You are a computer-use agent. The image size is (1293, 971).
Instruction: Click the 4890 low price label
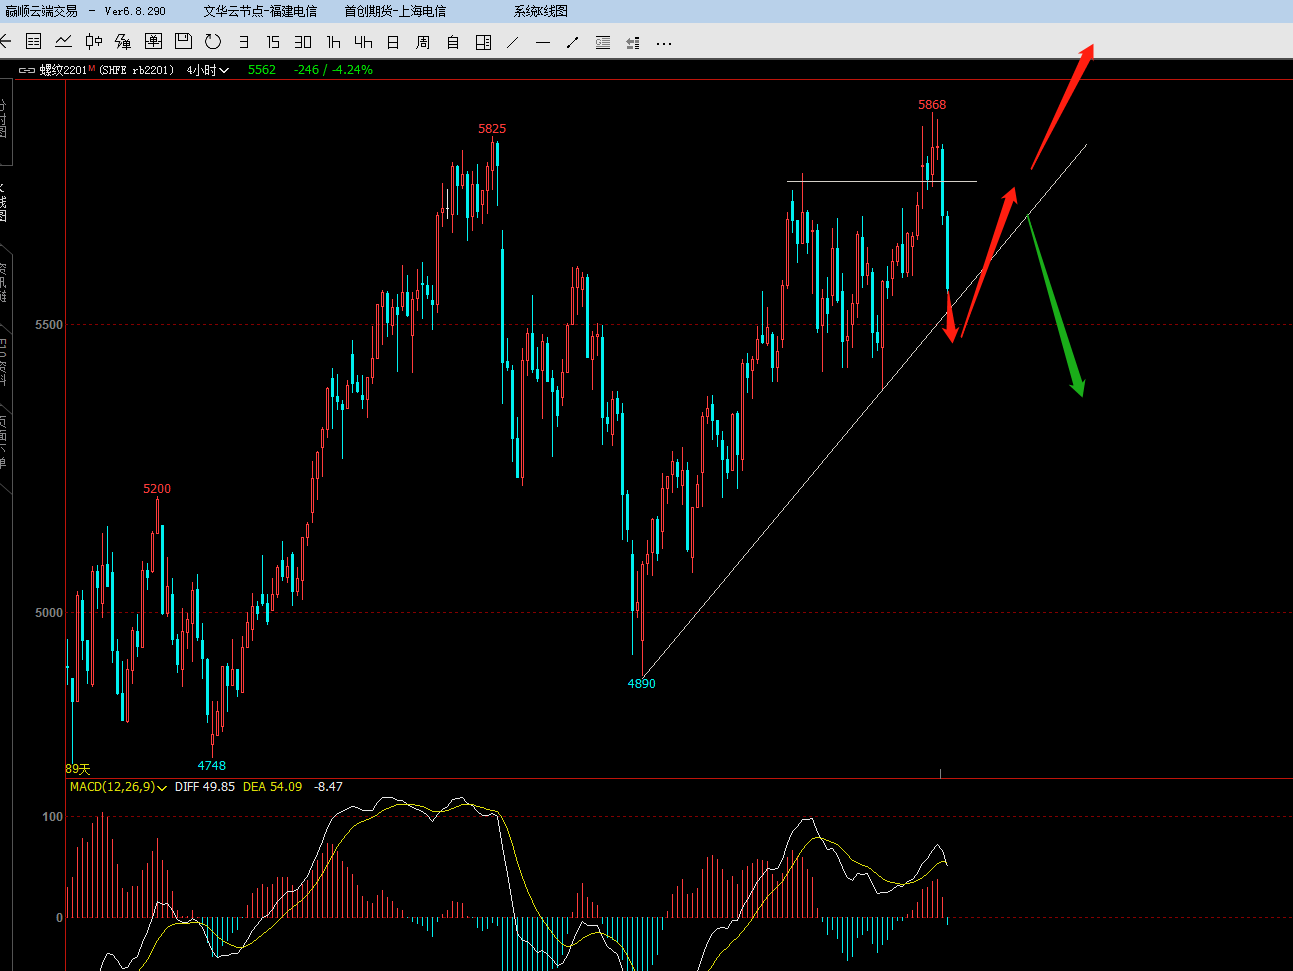pyautogui.click(x=641, y=684)
